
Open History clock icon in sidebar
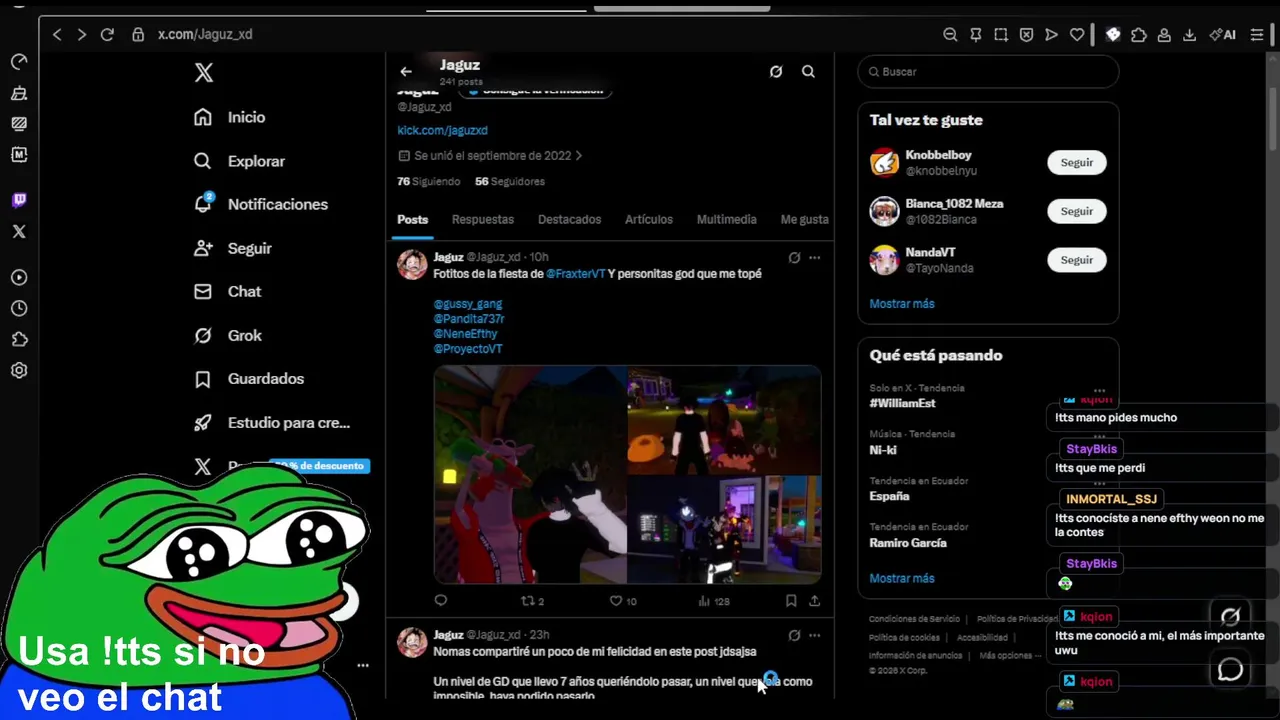[x=19, y=308]
